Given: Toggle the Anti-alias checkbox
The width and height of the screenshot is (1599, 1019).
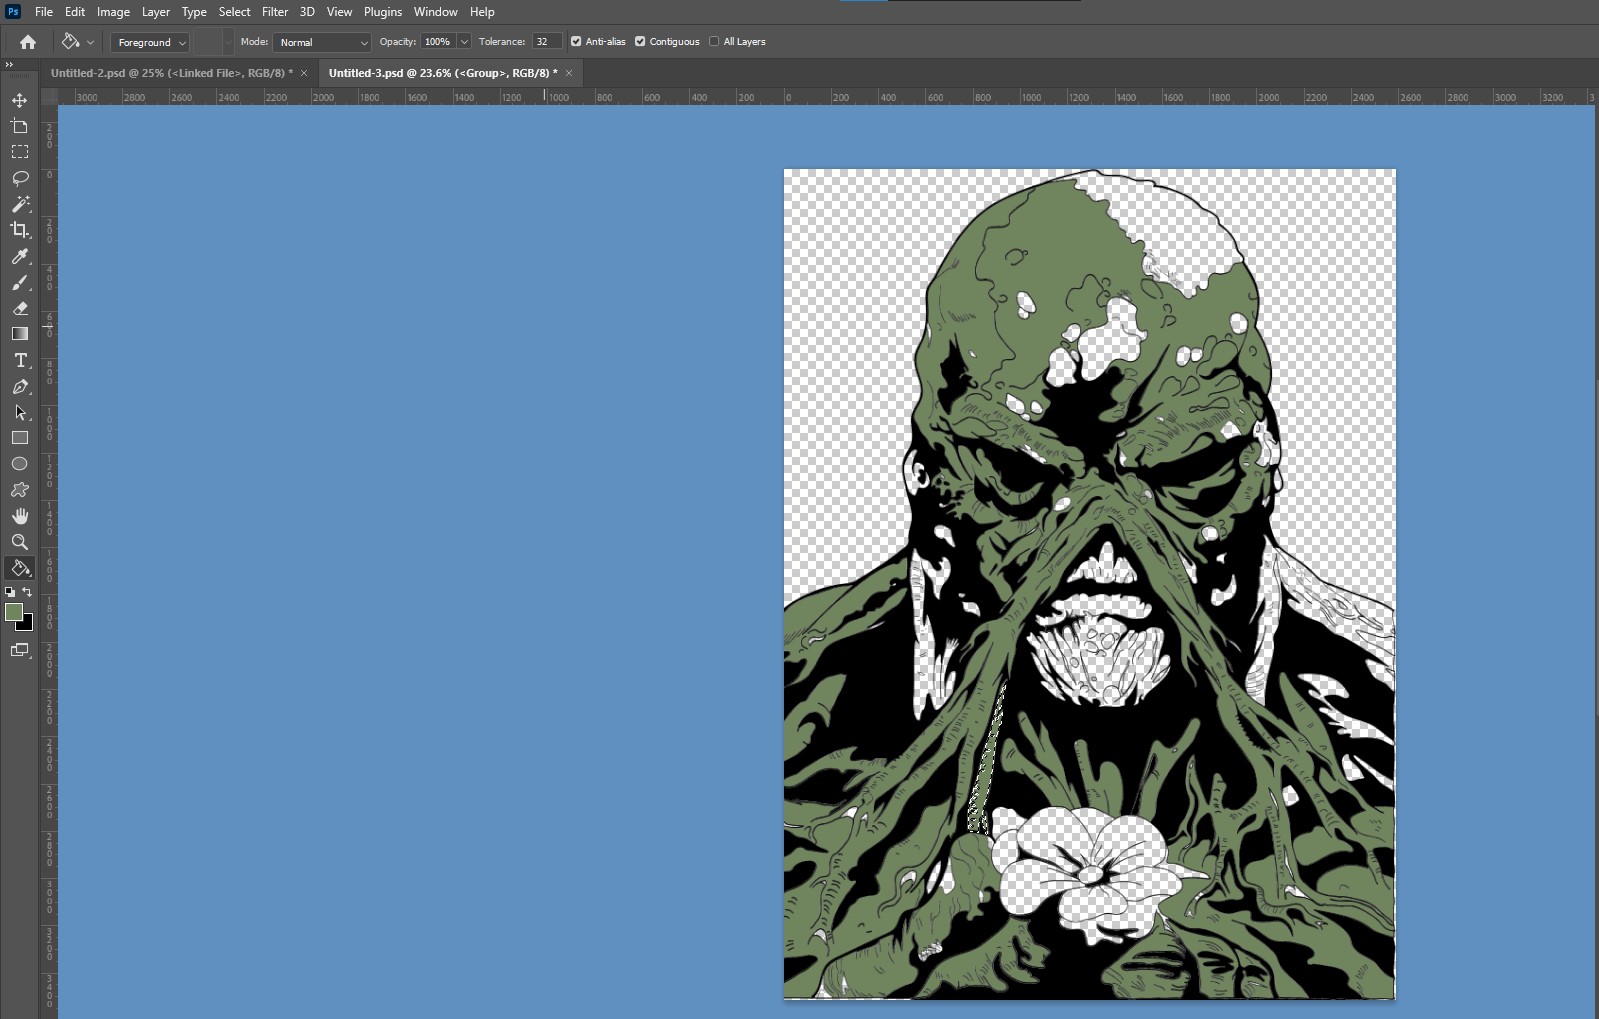Looking at the screenshot, I should click(576, 42).
